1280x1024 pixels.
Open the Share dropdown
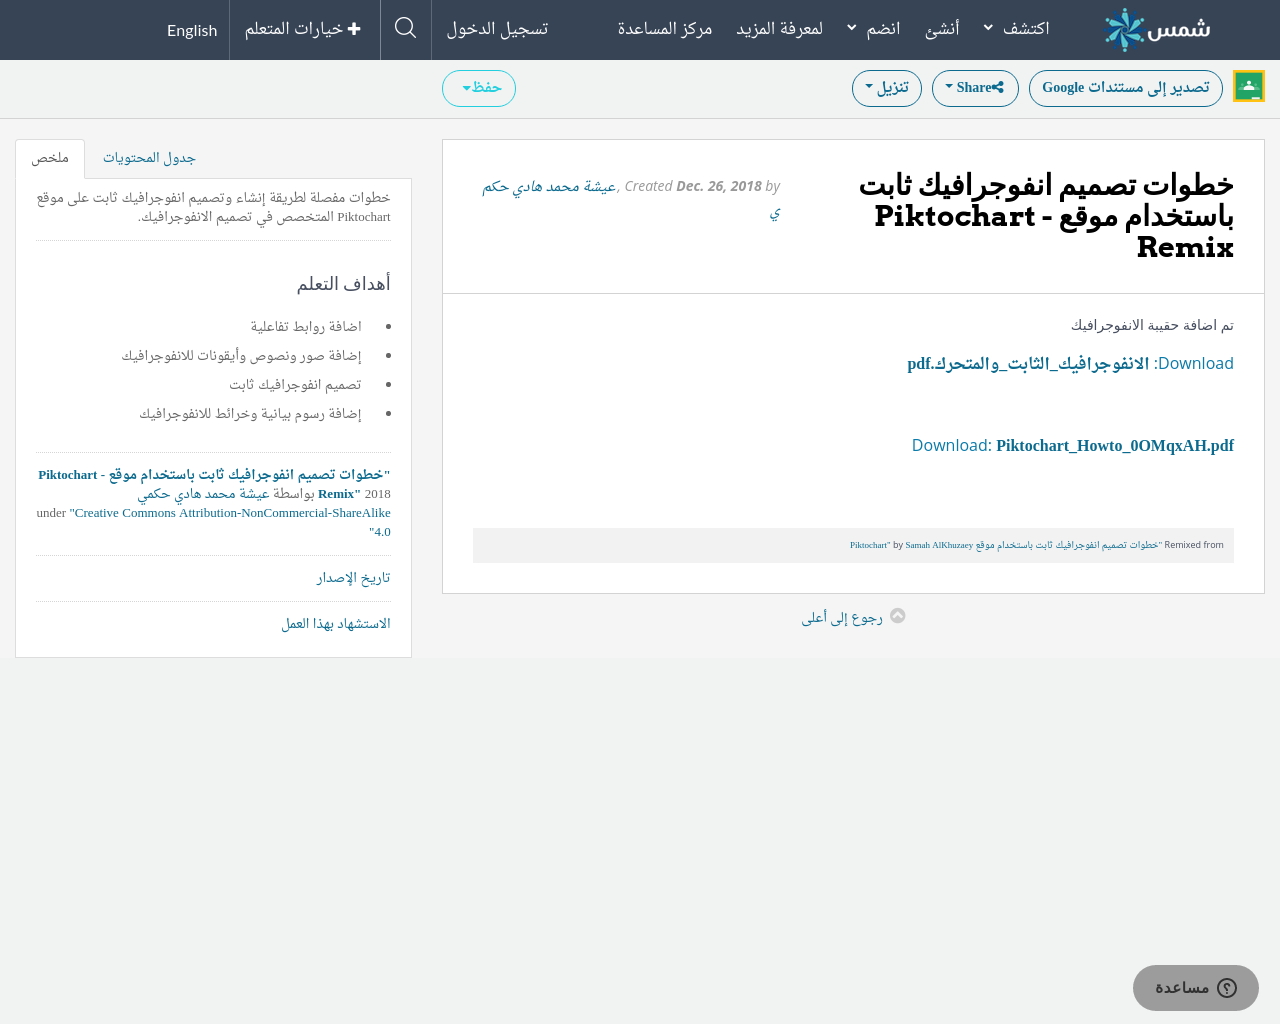[974, 88]
